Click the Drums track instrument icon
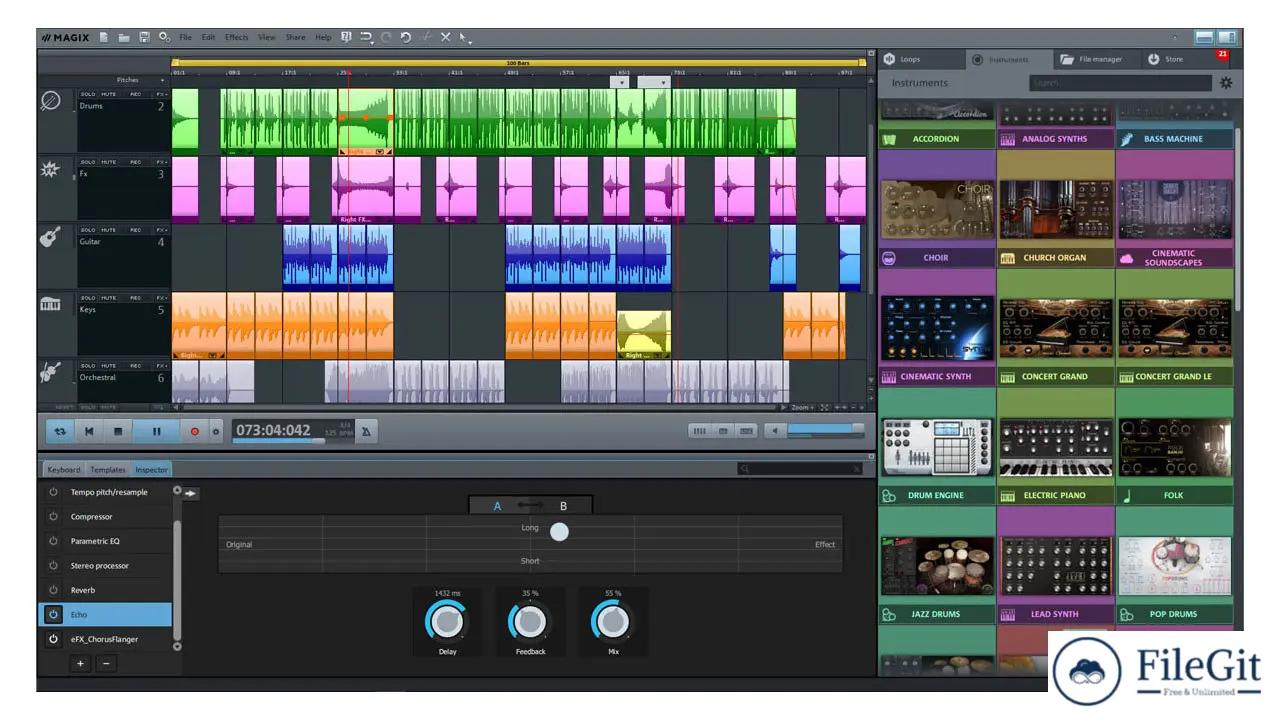The height and width of the screenshot is (720, 1280). pos(51,101)
